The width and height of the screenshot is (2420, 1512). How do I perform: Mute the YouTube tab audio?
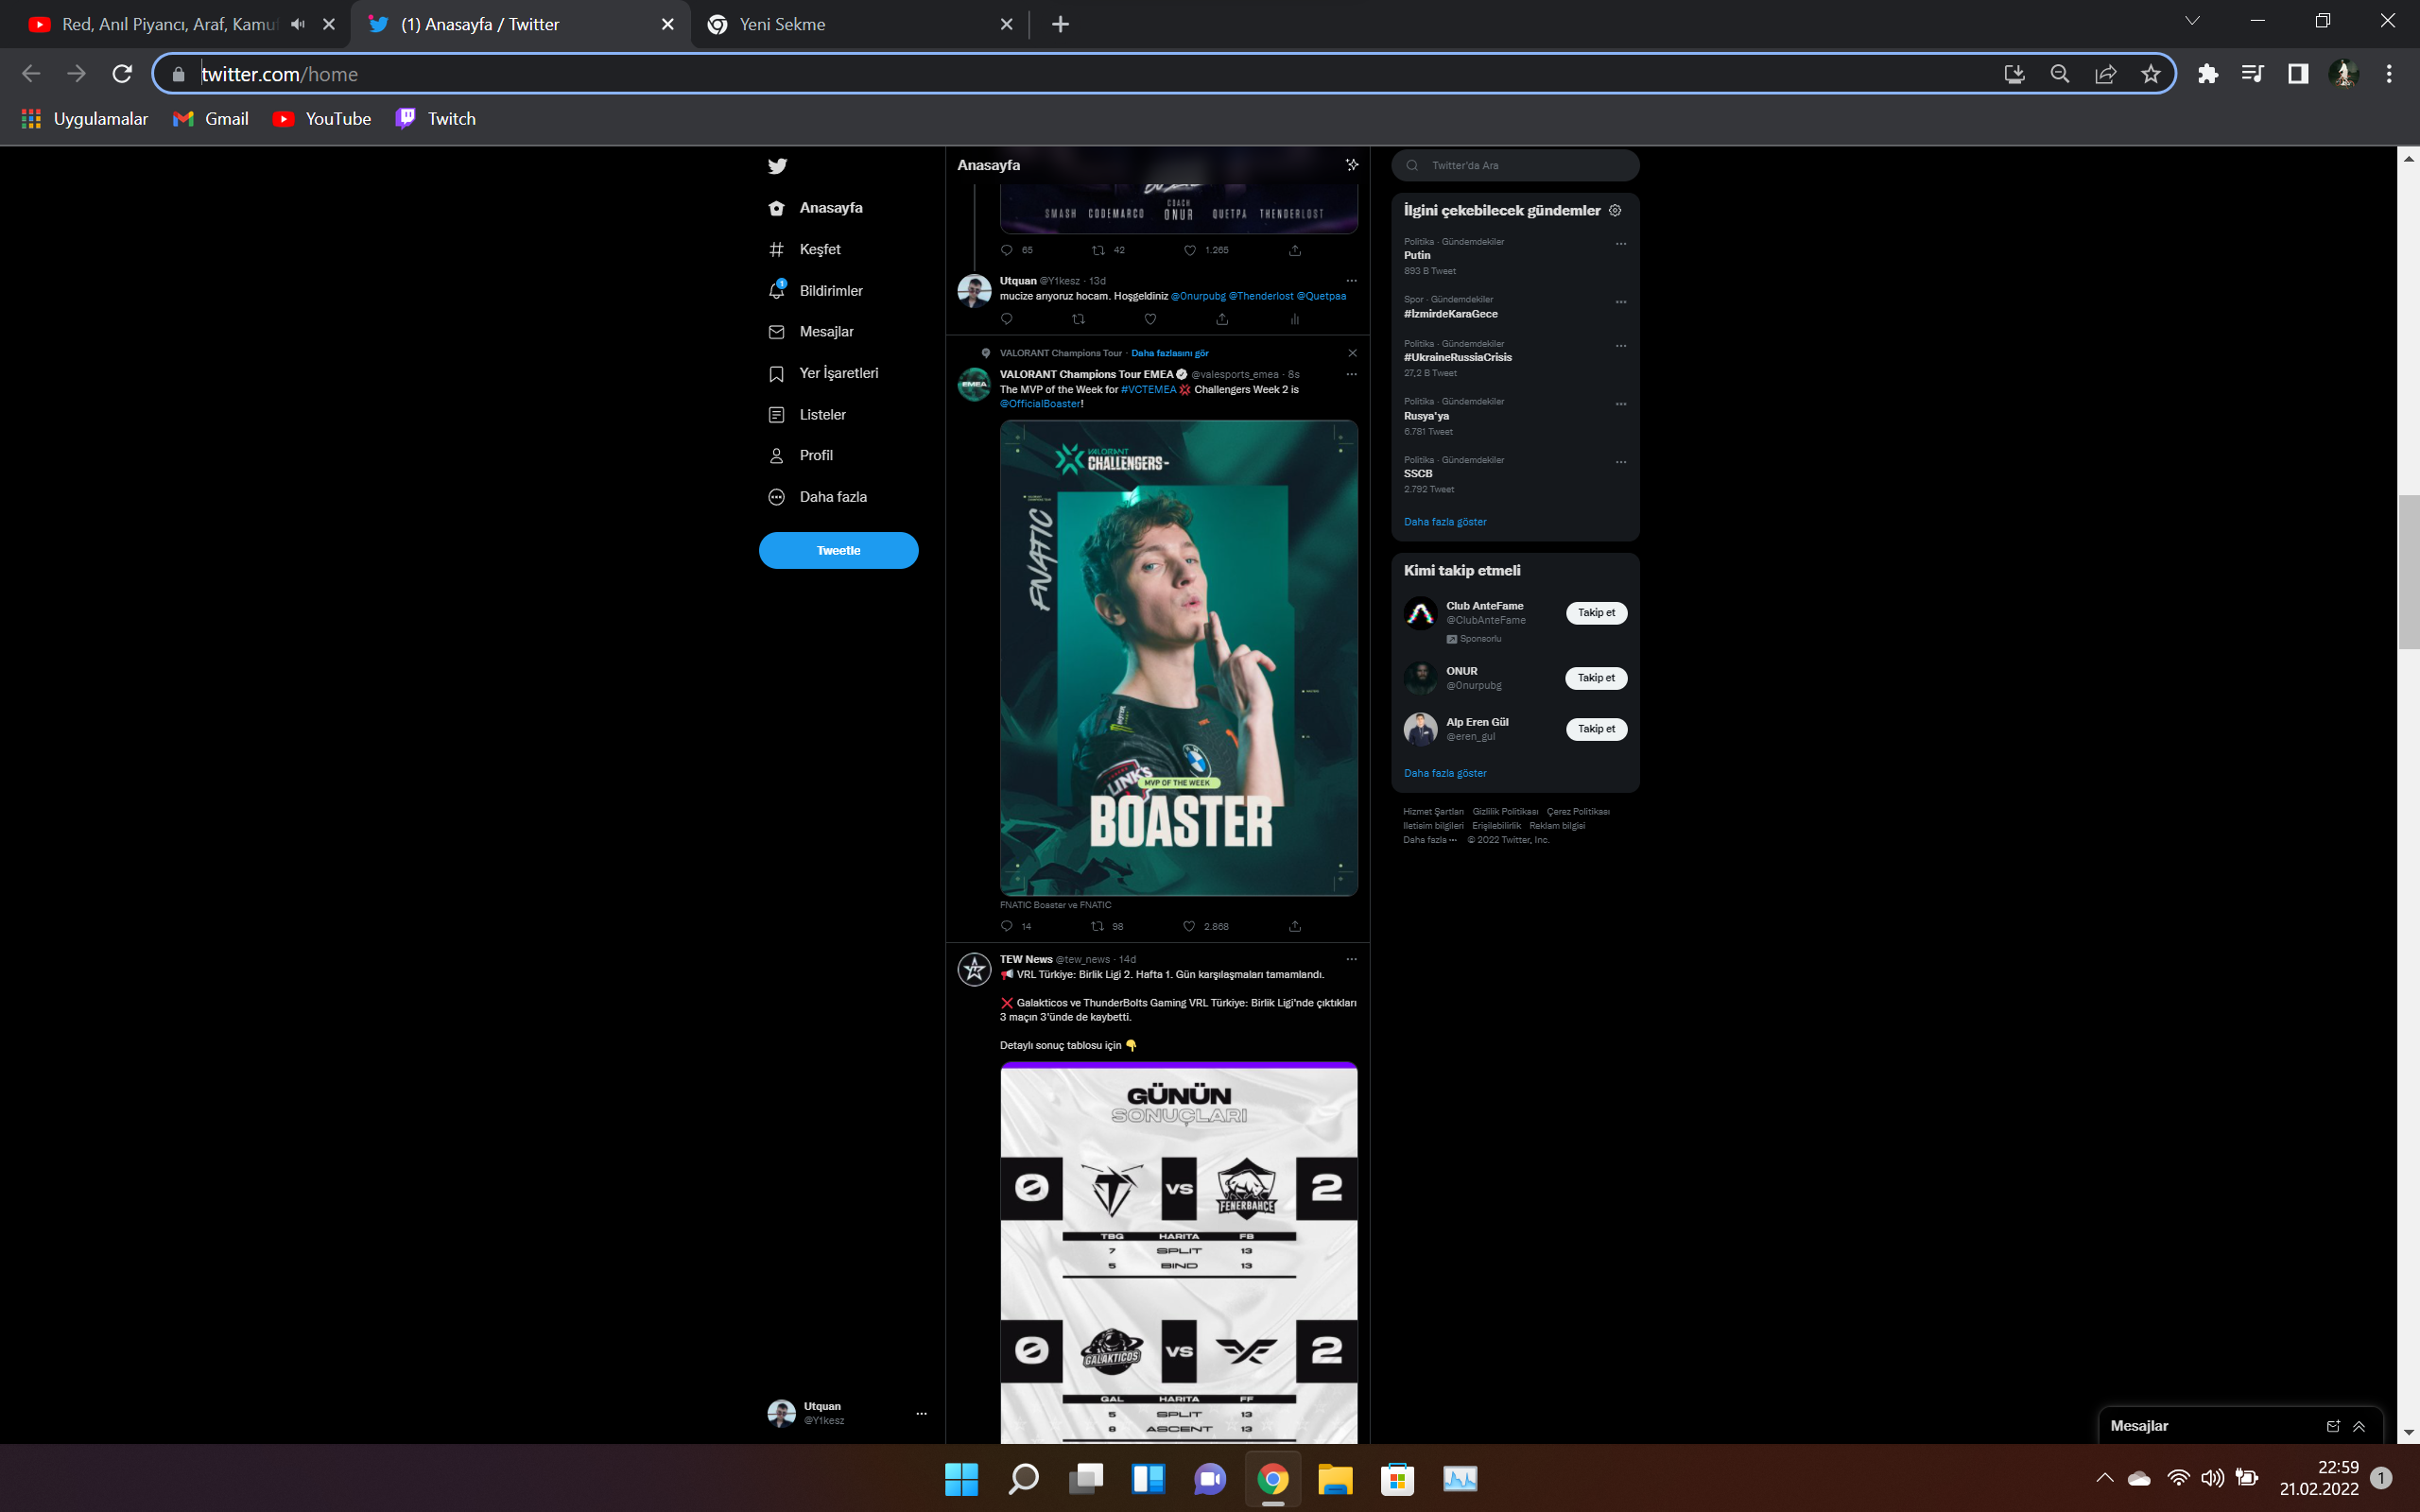pyautogui.click(x=297, y=24)
